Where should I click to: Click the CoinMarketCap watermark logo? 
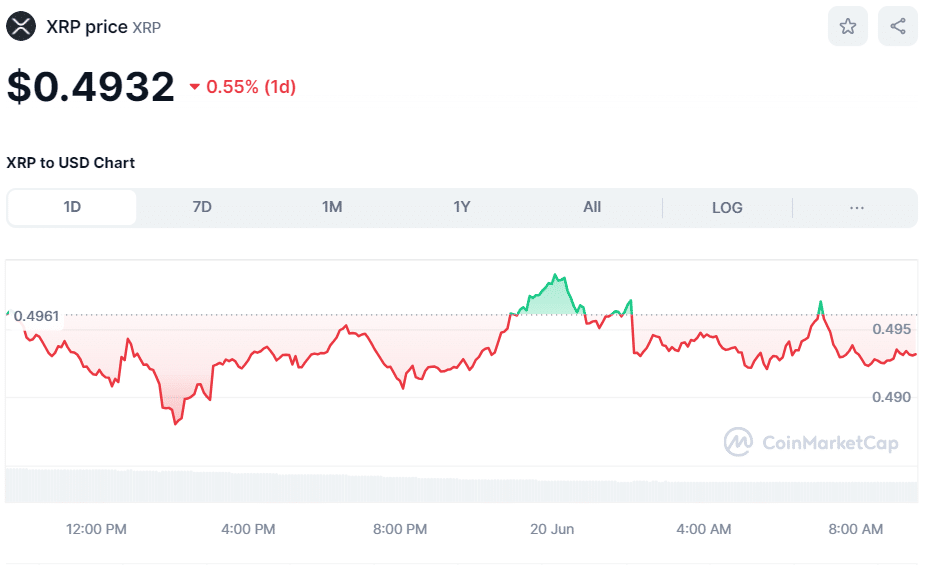click(x=811, y=442)
